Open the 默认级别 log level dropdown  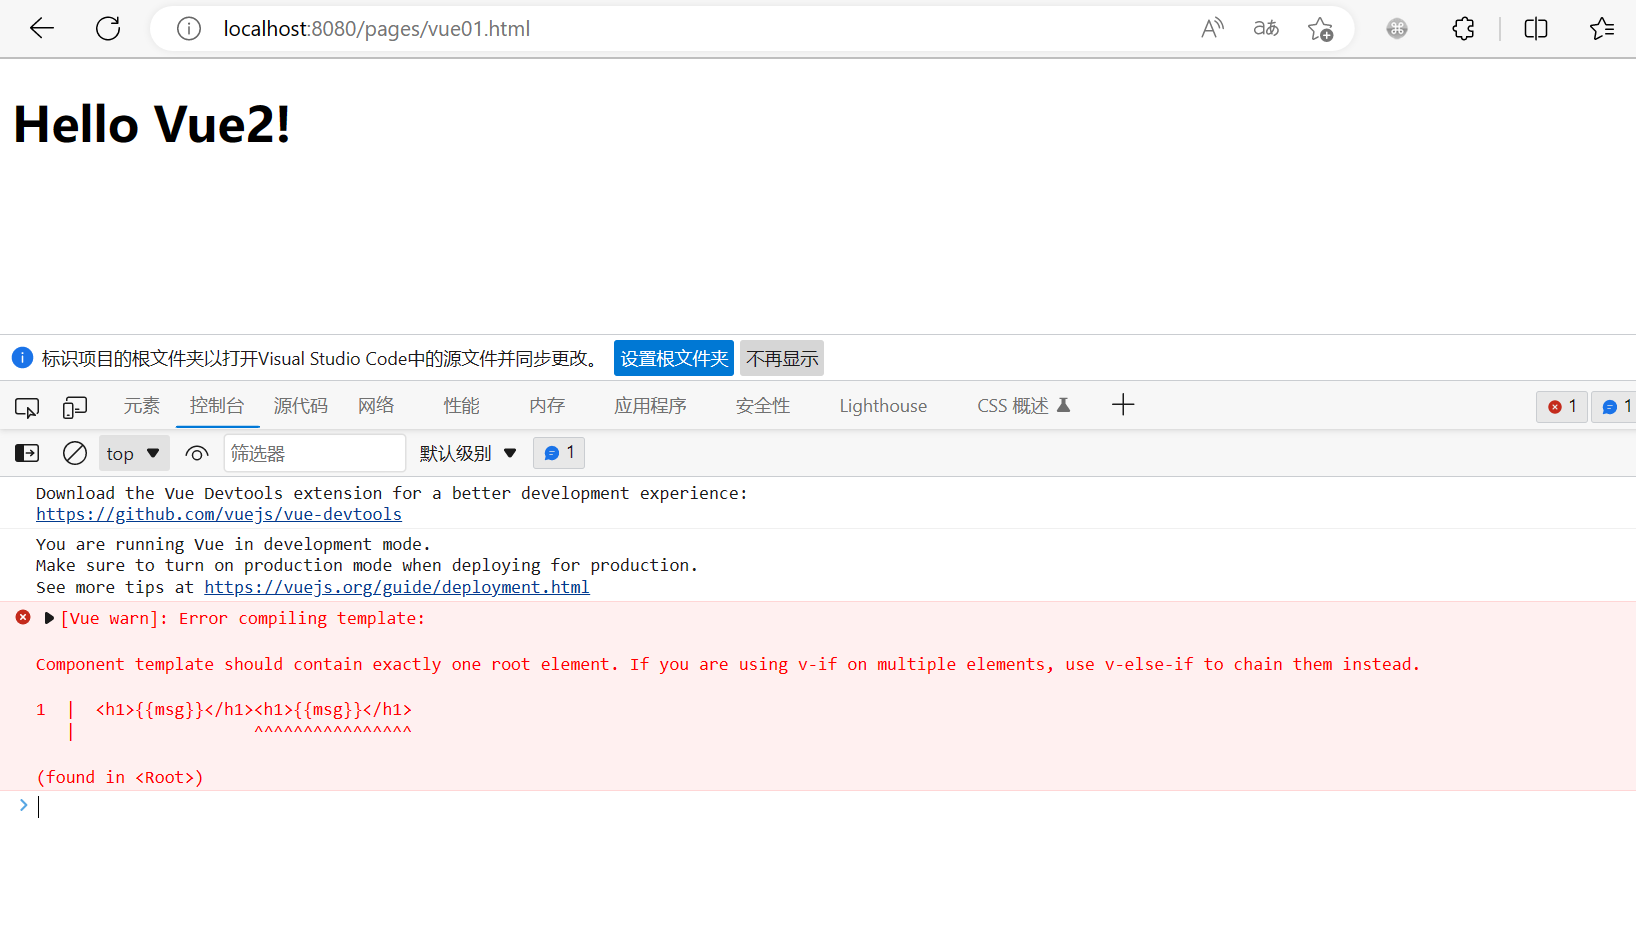click(x=468, y=452)
